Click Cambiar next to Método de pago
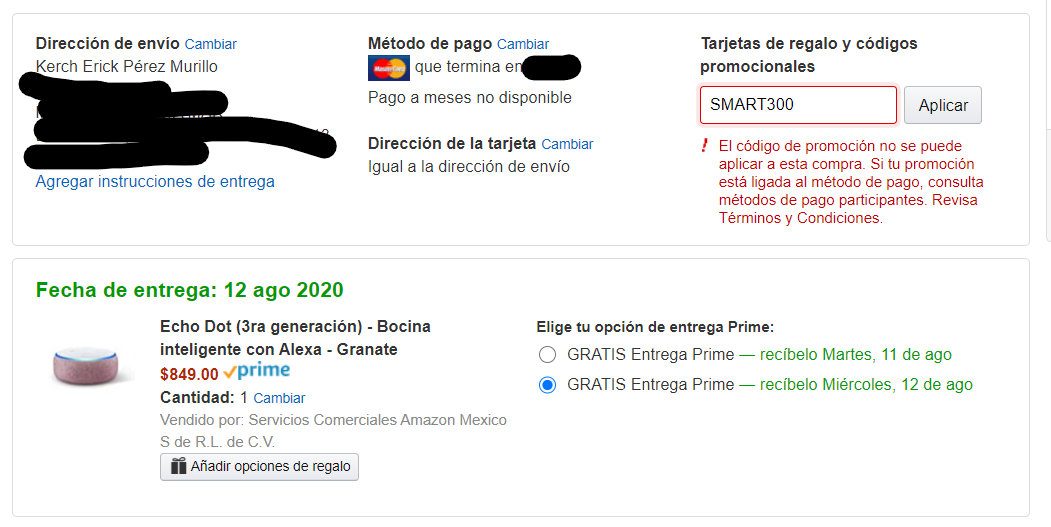This screenshot has width=1051, height=527. tap(523, 44)
